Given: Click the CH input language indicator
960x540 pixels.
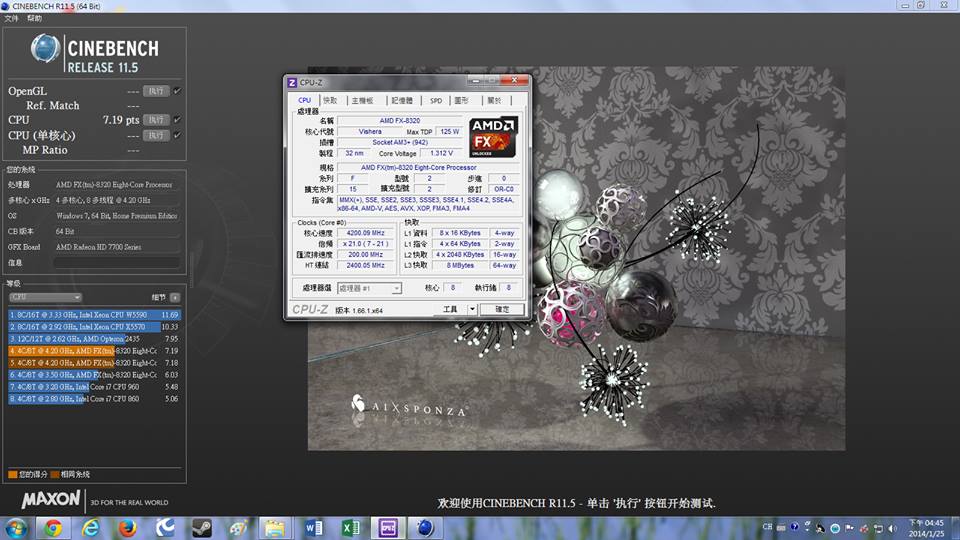Looking at the screenshot, I should coord(767,528).
